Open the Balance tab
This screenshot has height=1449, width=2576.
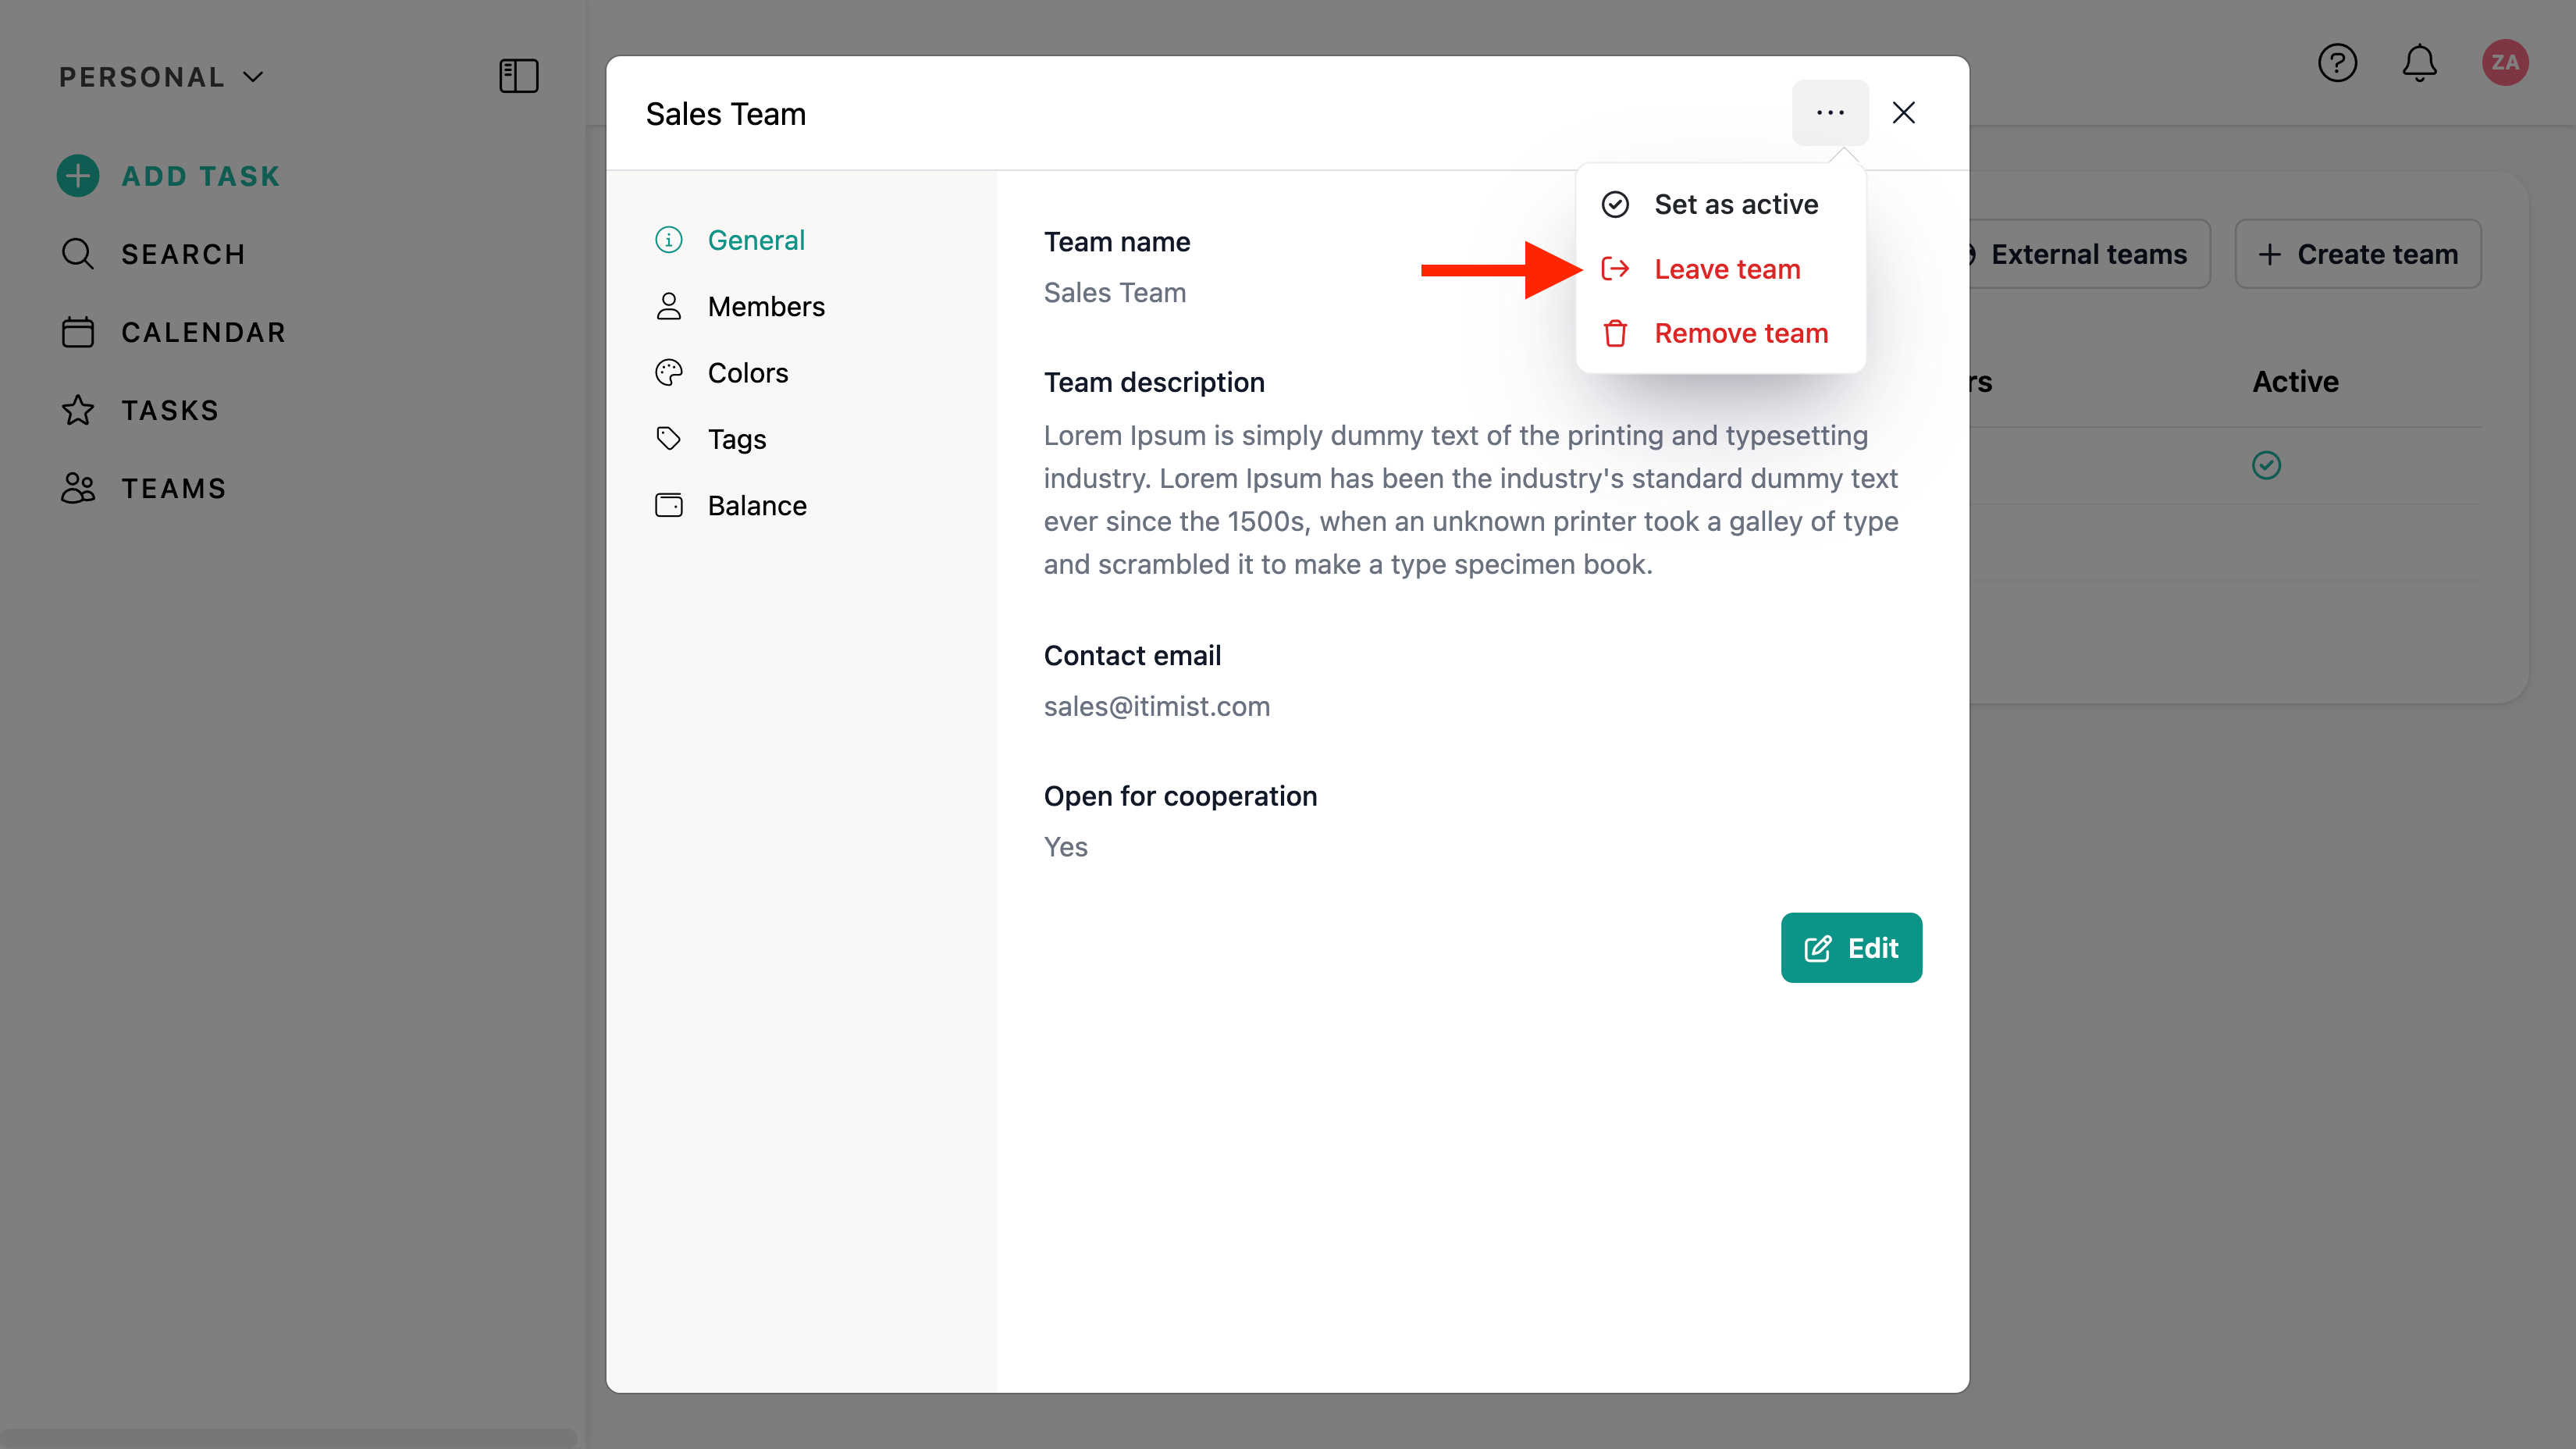click(x=756, y=505)
